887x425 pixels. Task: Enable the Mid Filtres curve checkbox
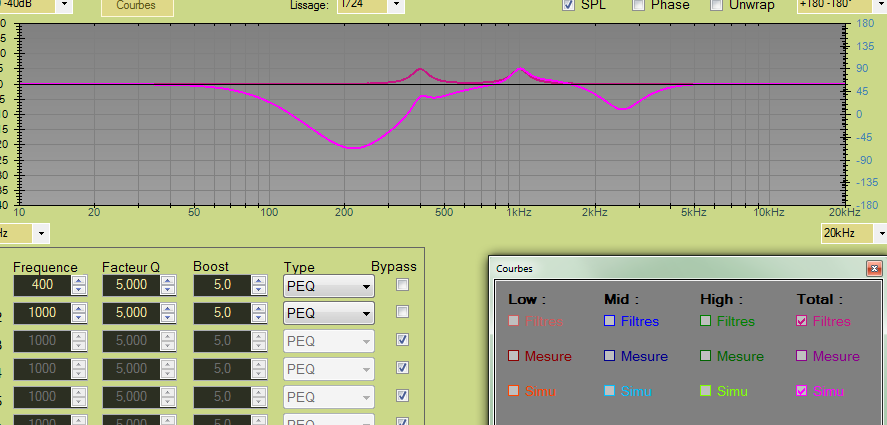pyautogui.click(x=609, y=321)
